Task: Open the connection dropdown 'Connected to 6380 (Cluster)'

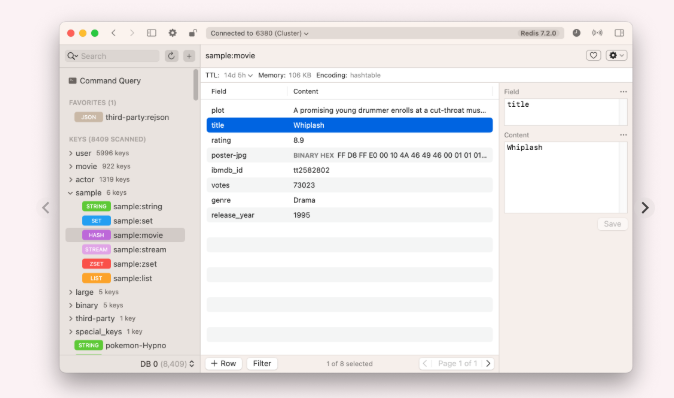Action: (259, 33)
